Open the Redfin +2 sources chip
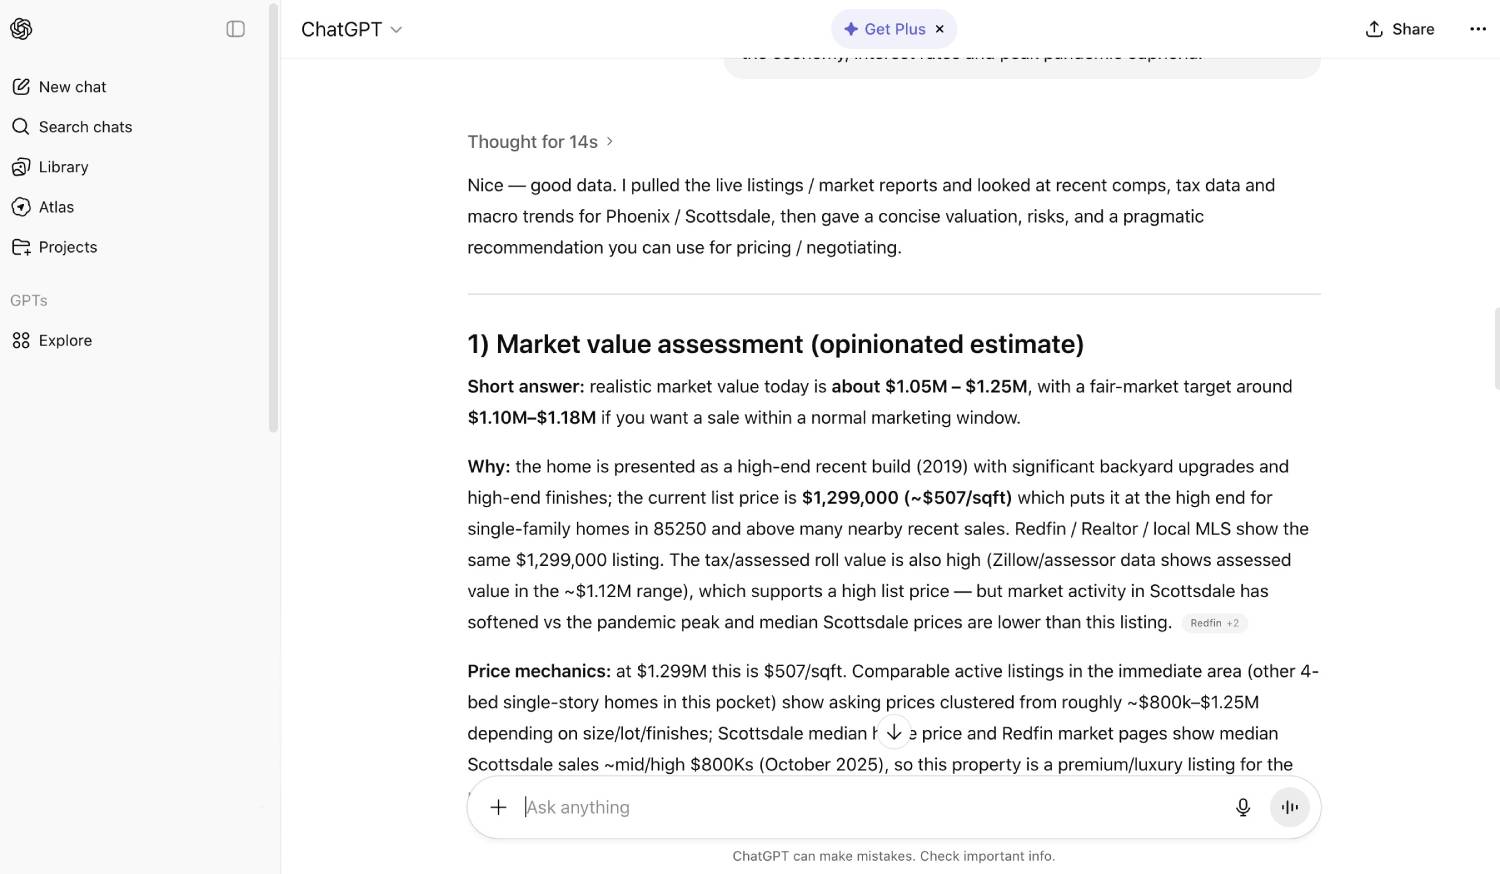This screenshot has height=874, width=1500. click(1214, 623)
